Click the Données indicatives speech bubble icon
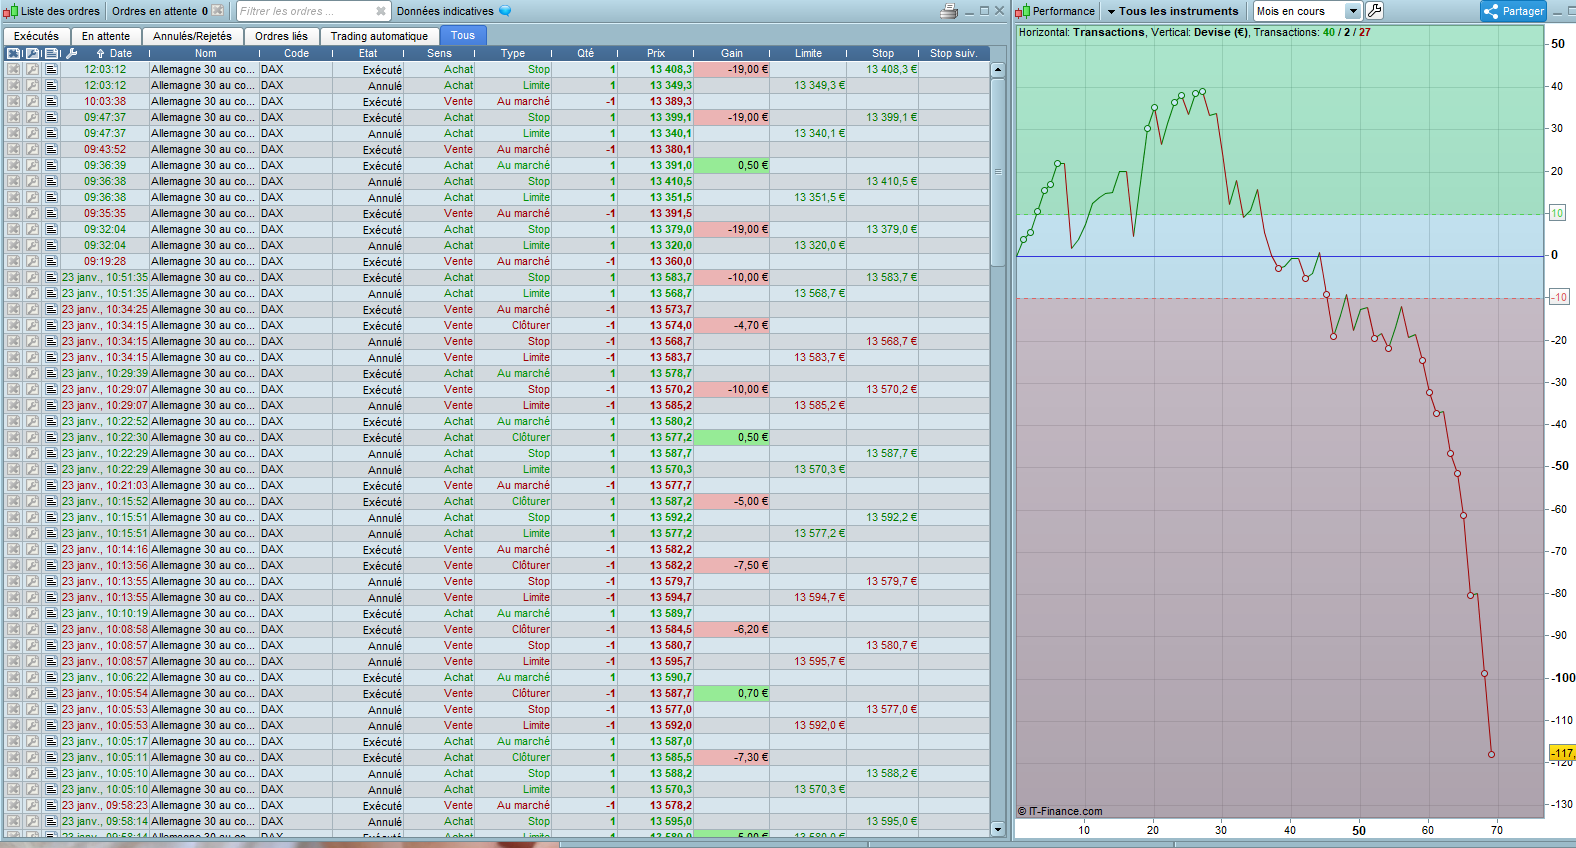The image size is (1576, 848). [505, 11]
